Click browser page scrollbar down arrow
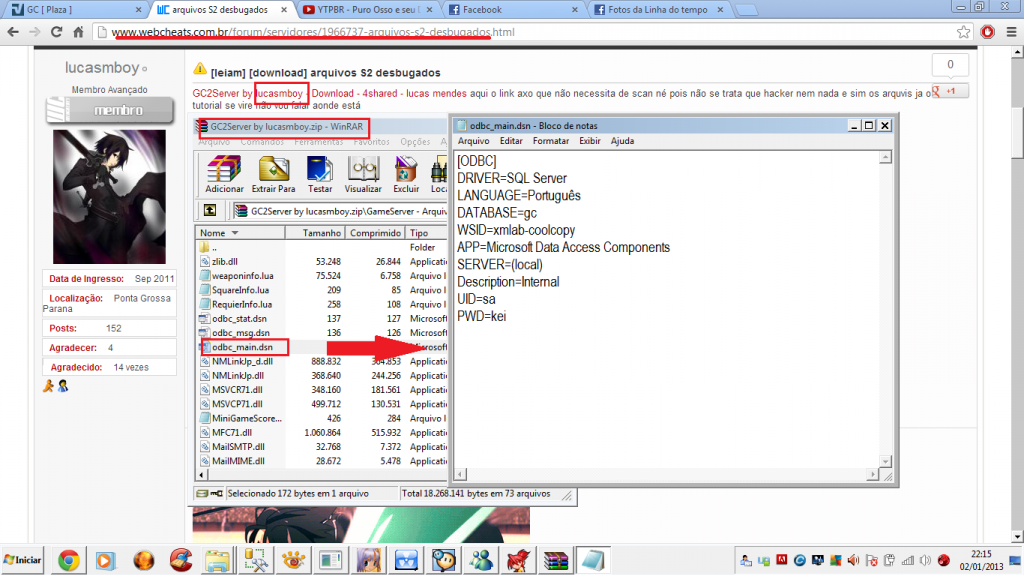Screen dimensions: 1024x575 [1017, 536]
